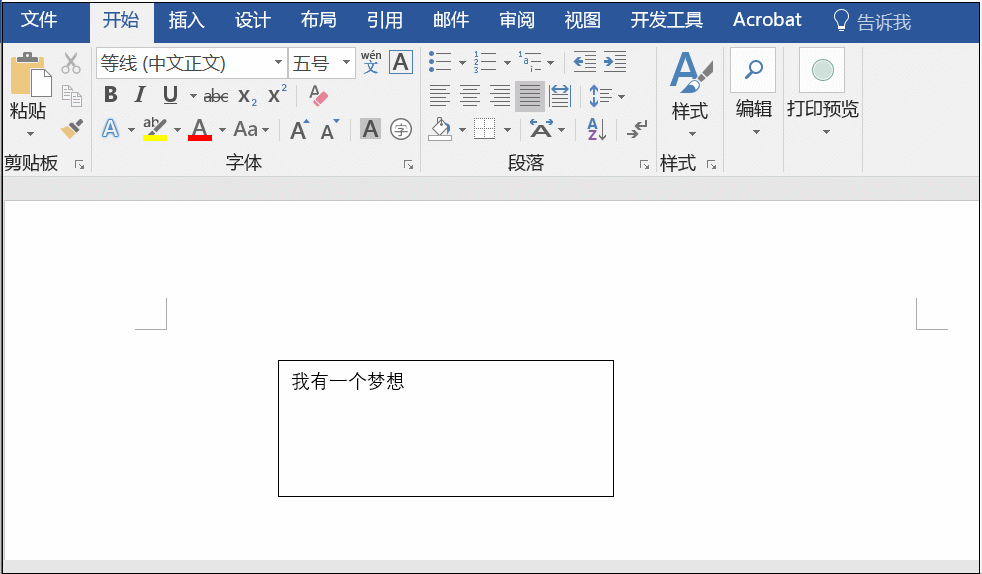This screenshot has width=982, height=574.
Task: Click the line and paragraph spacing icon
Action: click(601, 96)
